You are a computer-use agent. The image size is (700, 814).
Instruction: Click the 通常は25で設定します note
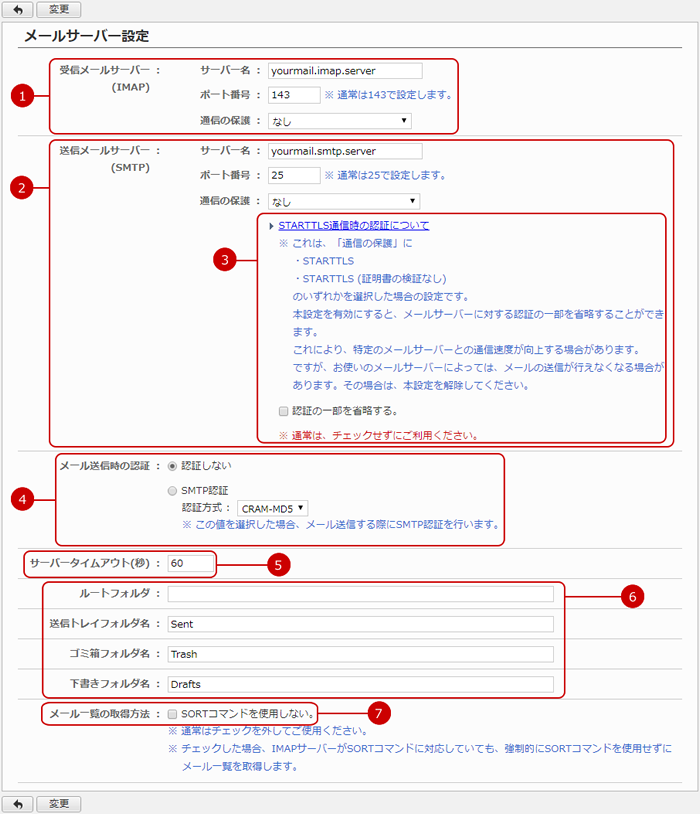pos(385,175)
